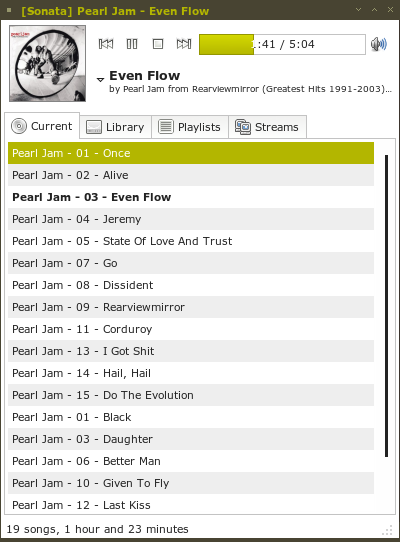Open the volume speaker icon
The image size is (400, 542).
click(x=379, y=44)
